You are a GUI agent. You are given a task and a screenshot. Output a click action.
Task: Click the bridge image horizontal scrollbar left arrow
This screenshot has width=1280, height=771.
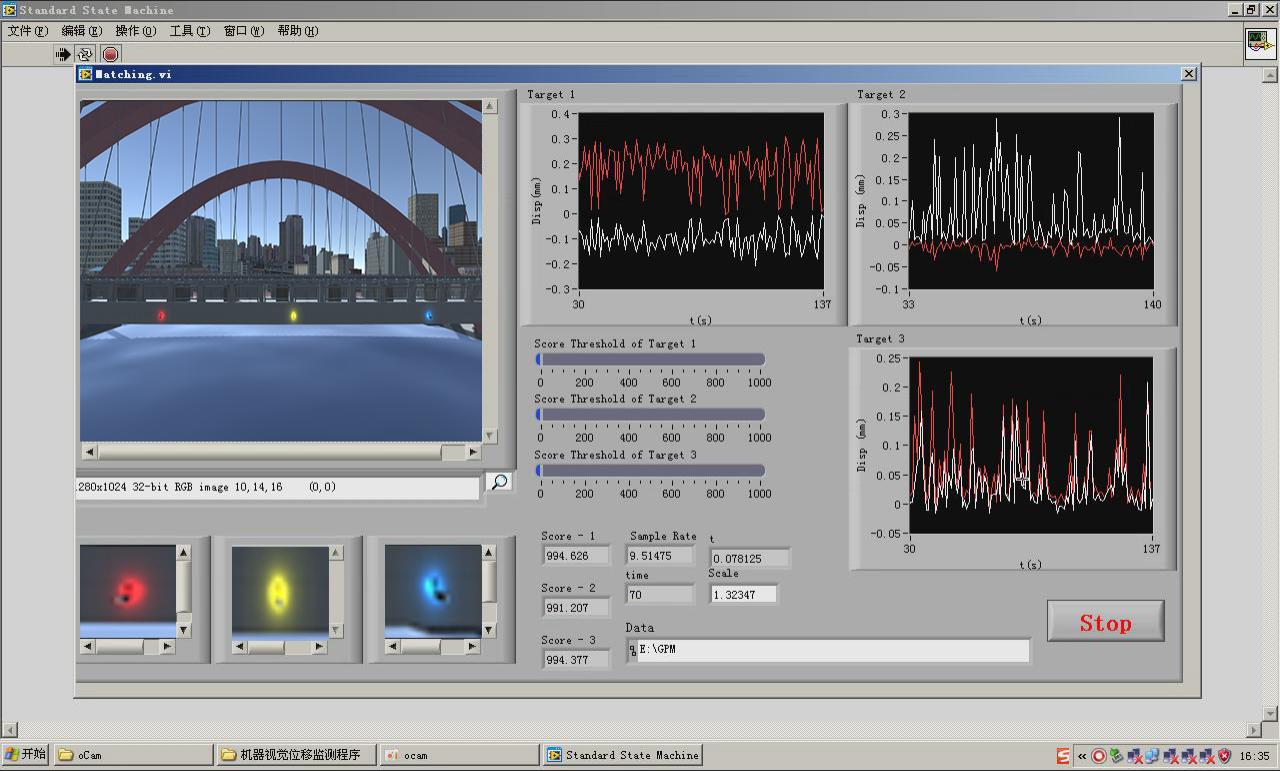(x=89, y=452)
